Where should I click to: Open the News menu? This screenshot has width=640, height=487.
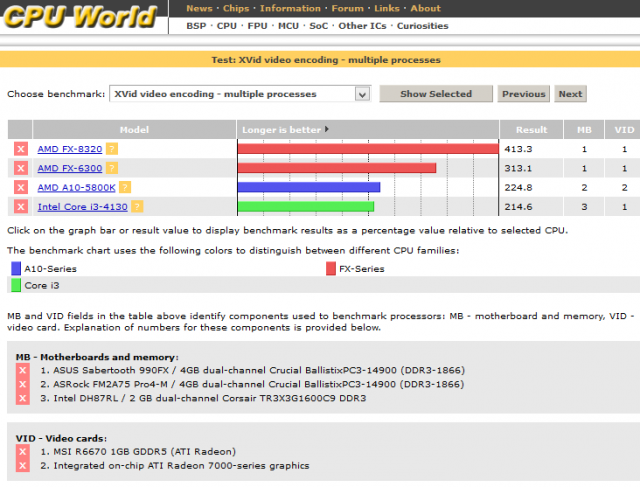click(x=199, y=8)
